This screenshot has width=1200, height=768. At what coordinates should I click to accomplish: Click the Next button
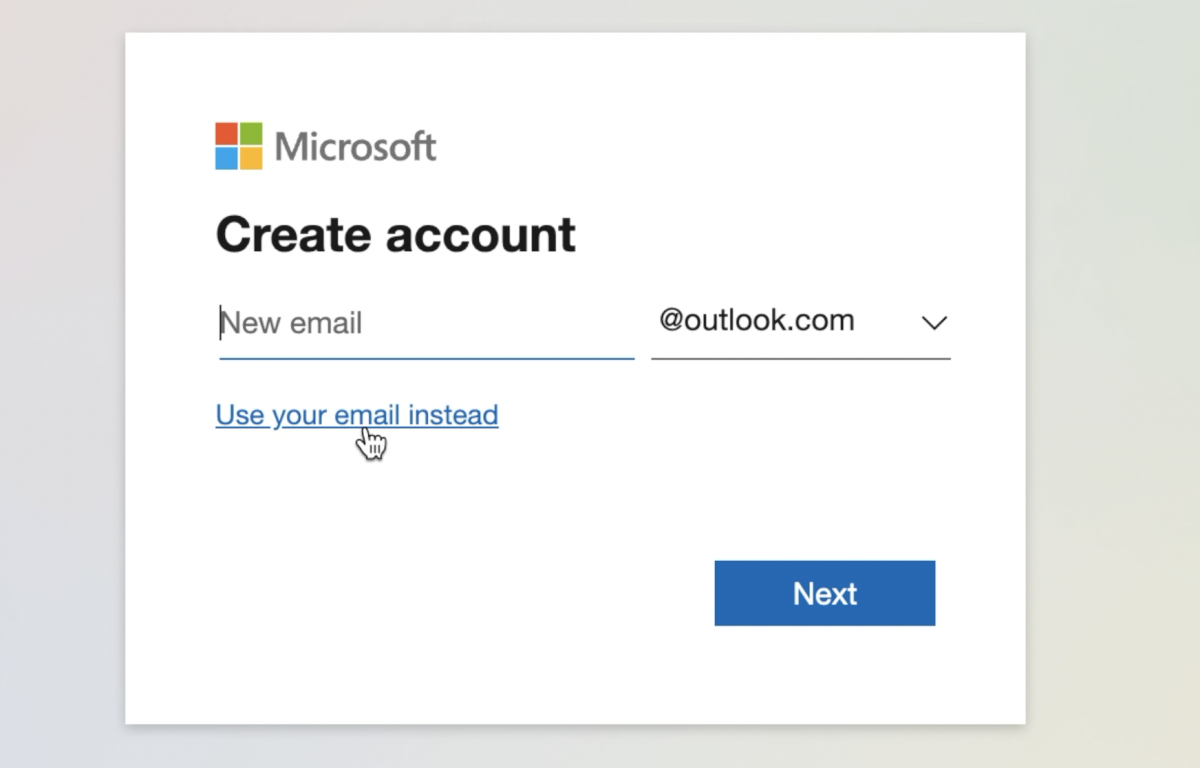click(824, 592)
